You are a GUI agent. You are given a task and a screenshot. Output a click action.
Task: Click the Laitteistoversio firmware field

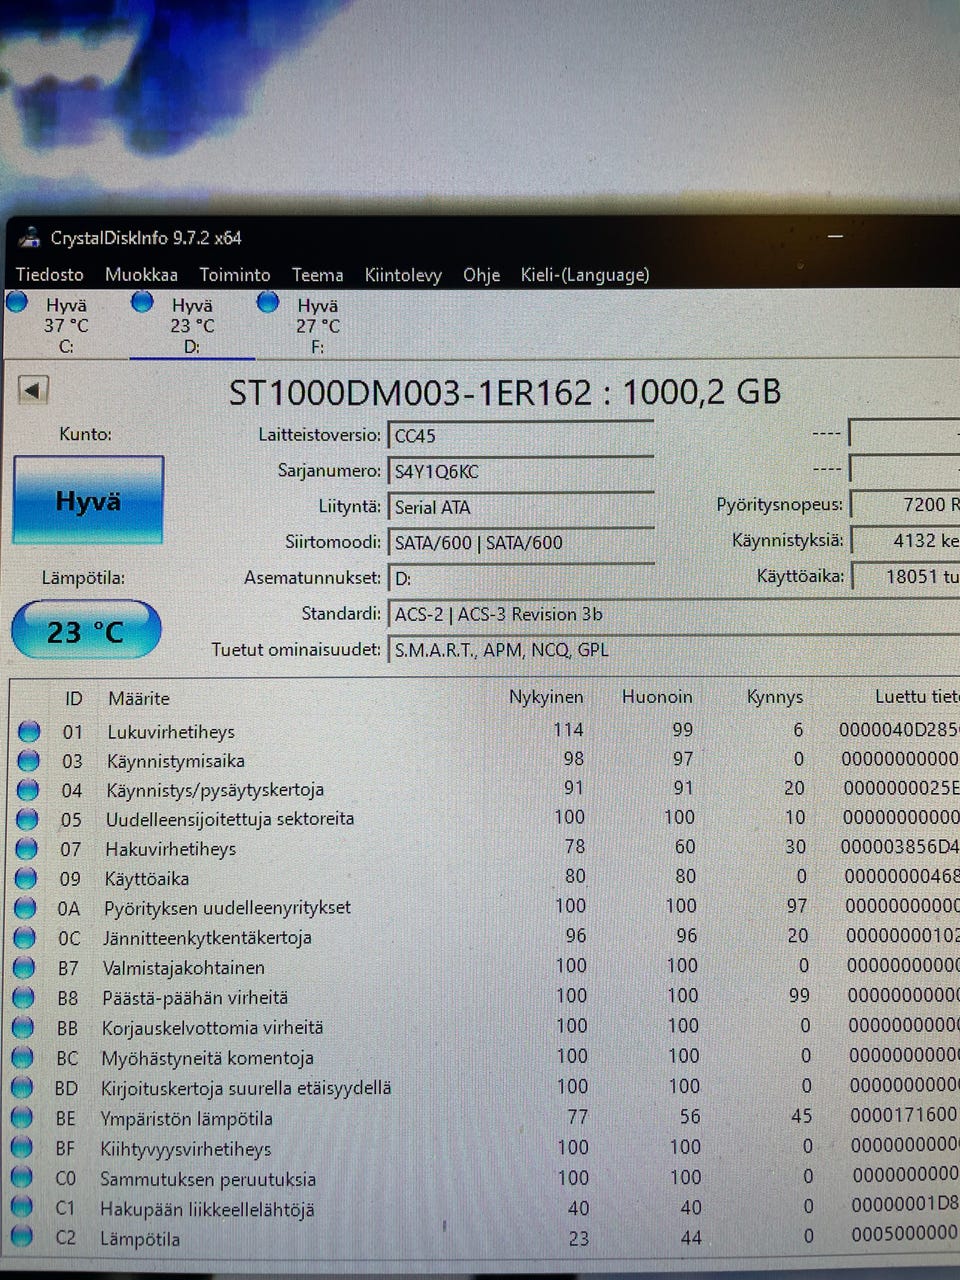coord(520,436)
